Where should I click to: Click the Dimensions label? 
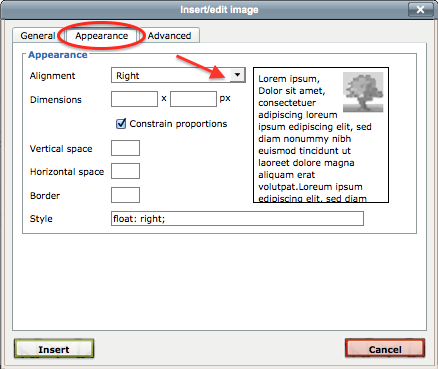click(56, 100)
